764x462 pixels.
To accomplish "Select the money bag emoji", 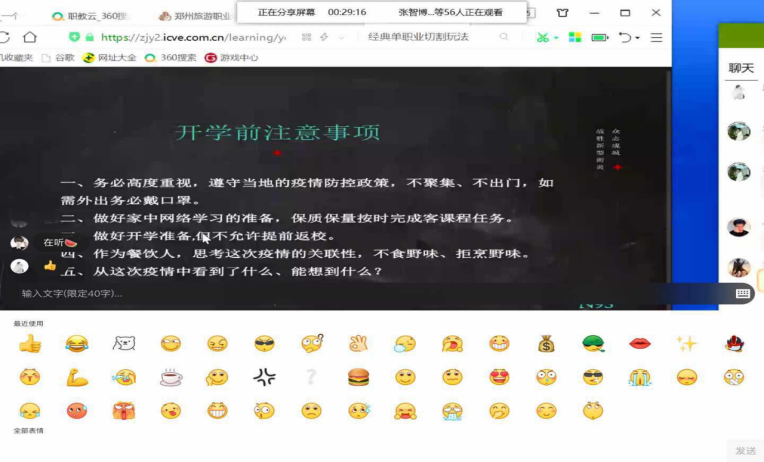I will pos(545,344).
